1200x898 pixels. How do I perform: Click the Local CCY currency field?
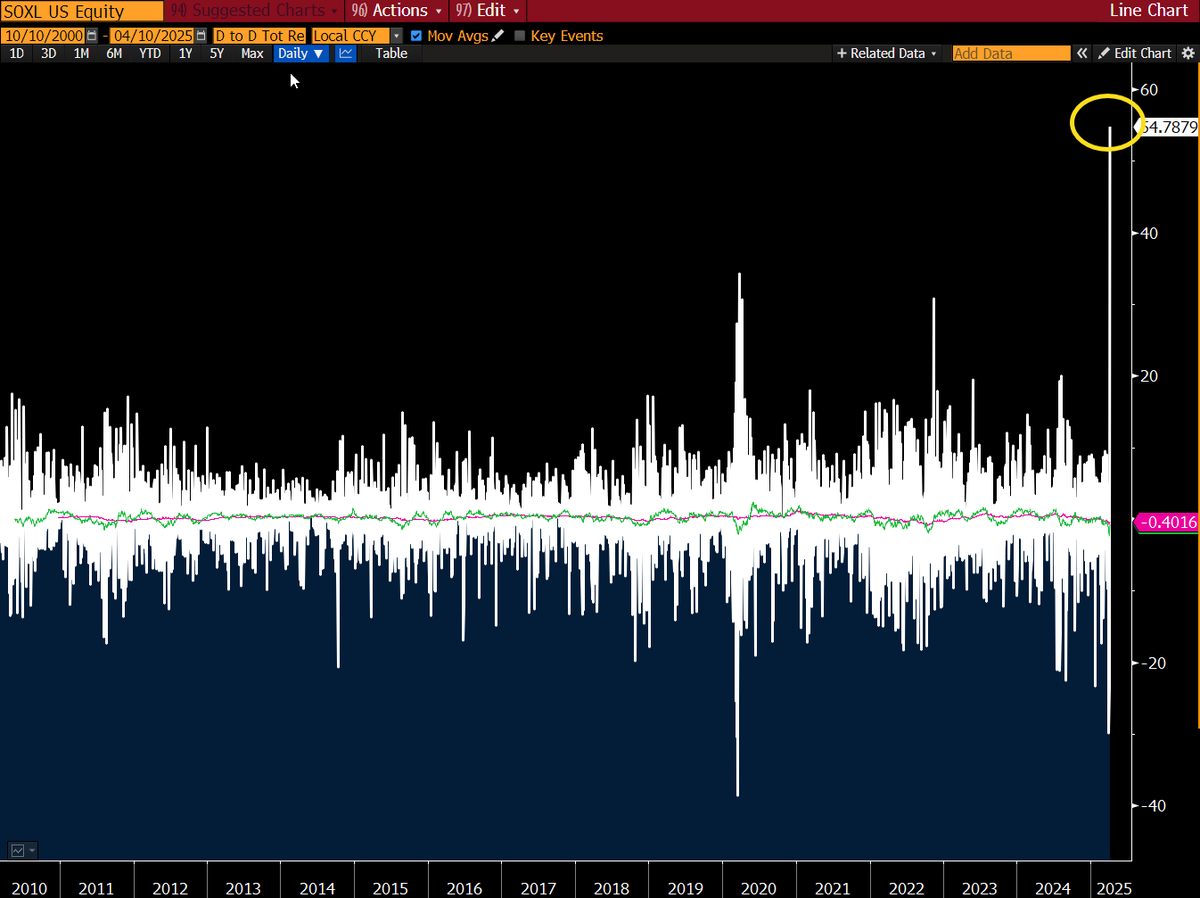click(x=351, y=36)
